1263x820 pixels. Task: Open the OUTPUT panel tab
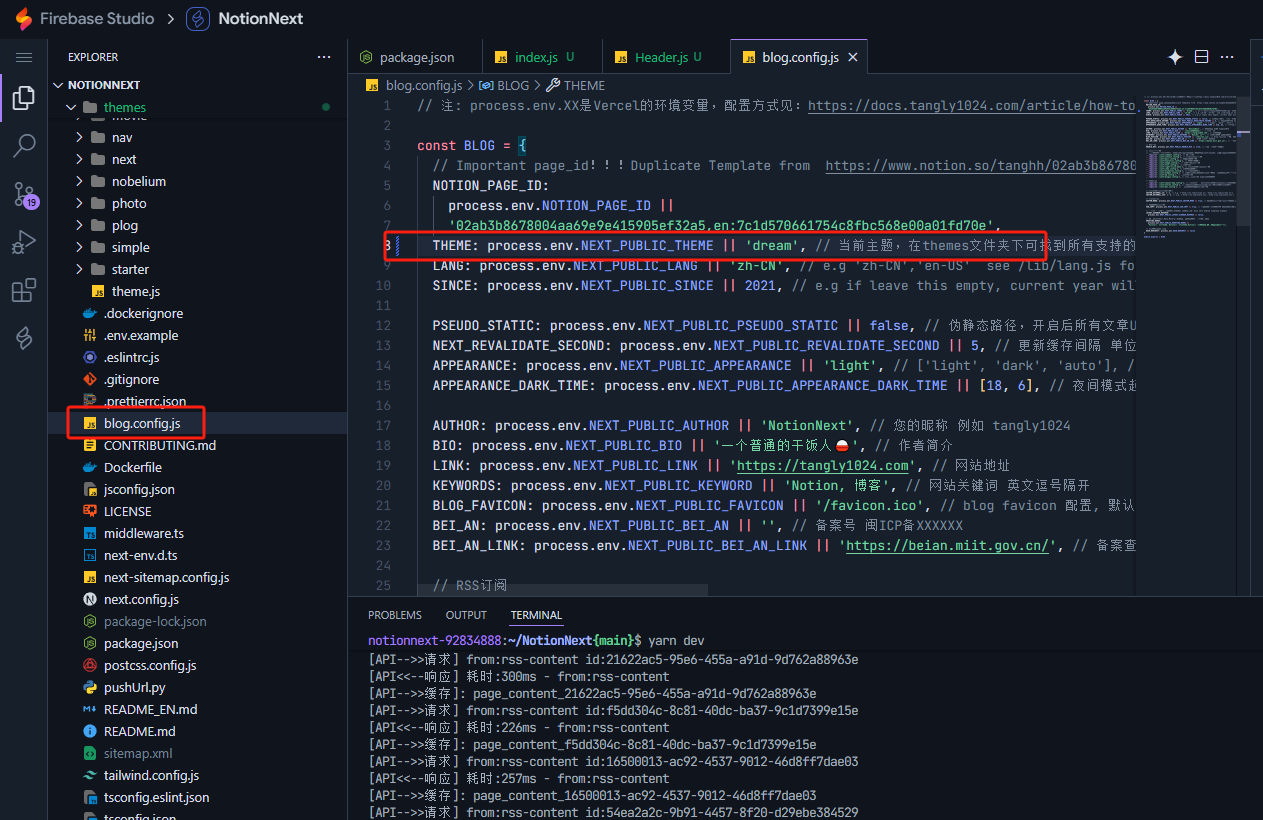(x=466, y=615)
